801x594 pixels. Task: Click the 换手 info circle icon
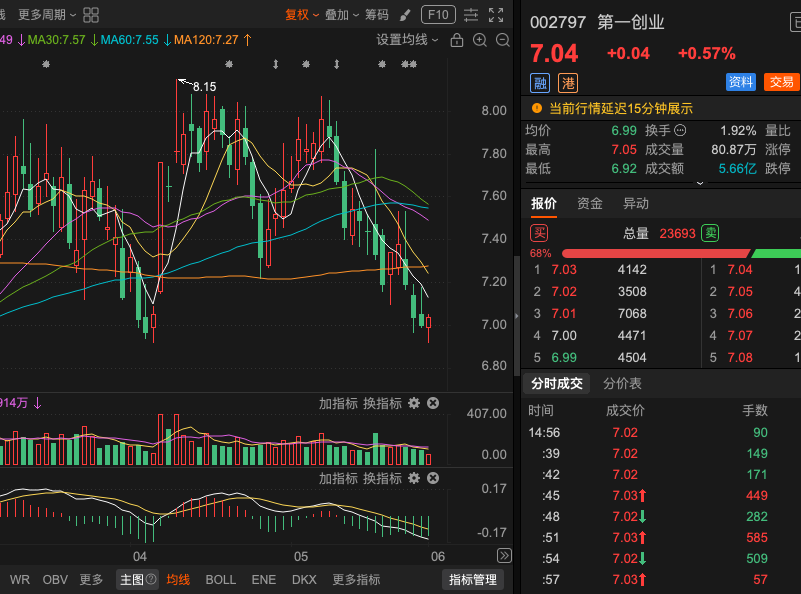click(x=680, y=130)
